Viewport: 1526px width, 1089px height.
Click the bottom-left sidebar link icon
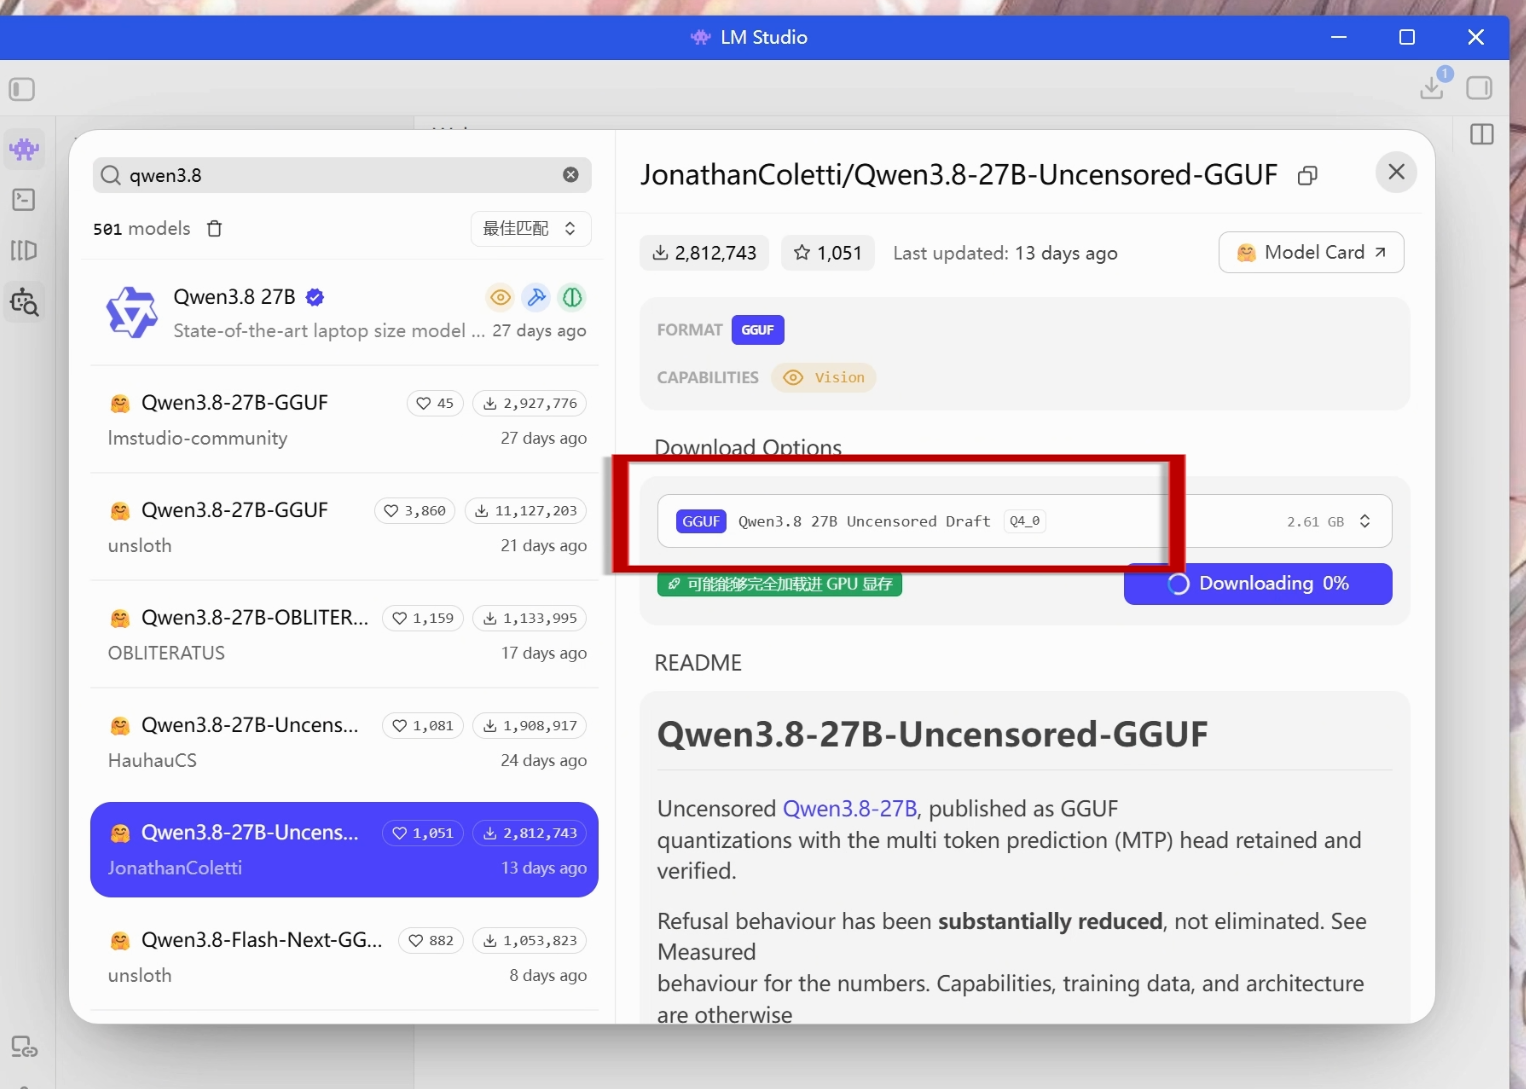pyautogui.click(x=24, y=1047)
